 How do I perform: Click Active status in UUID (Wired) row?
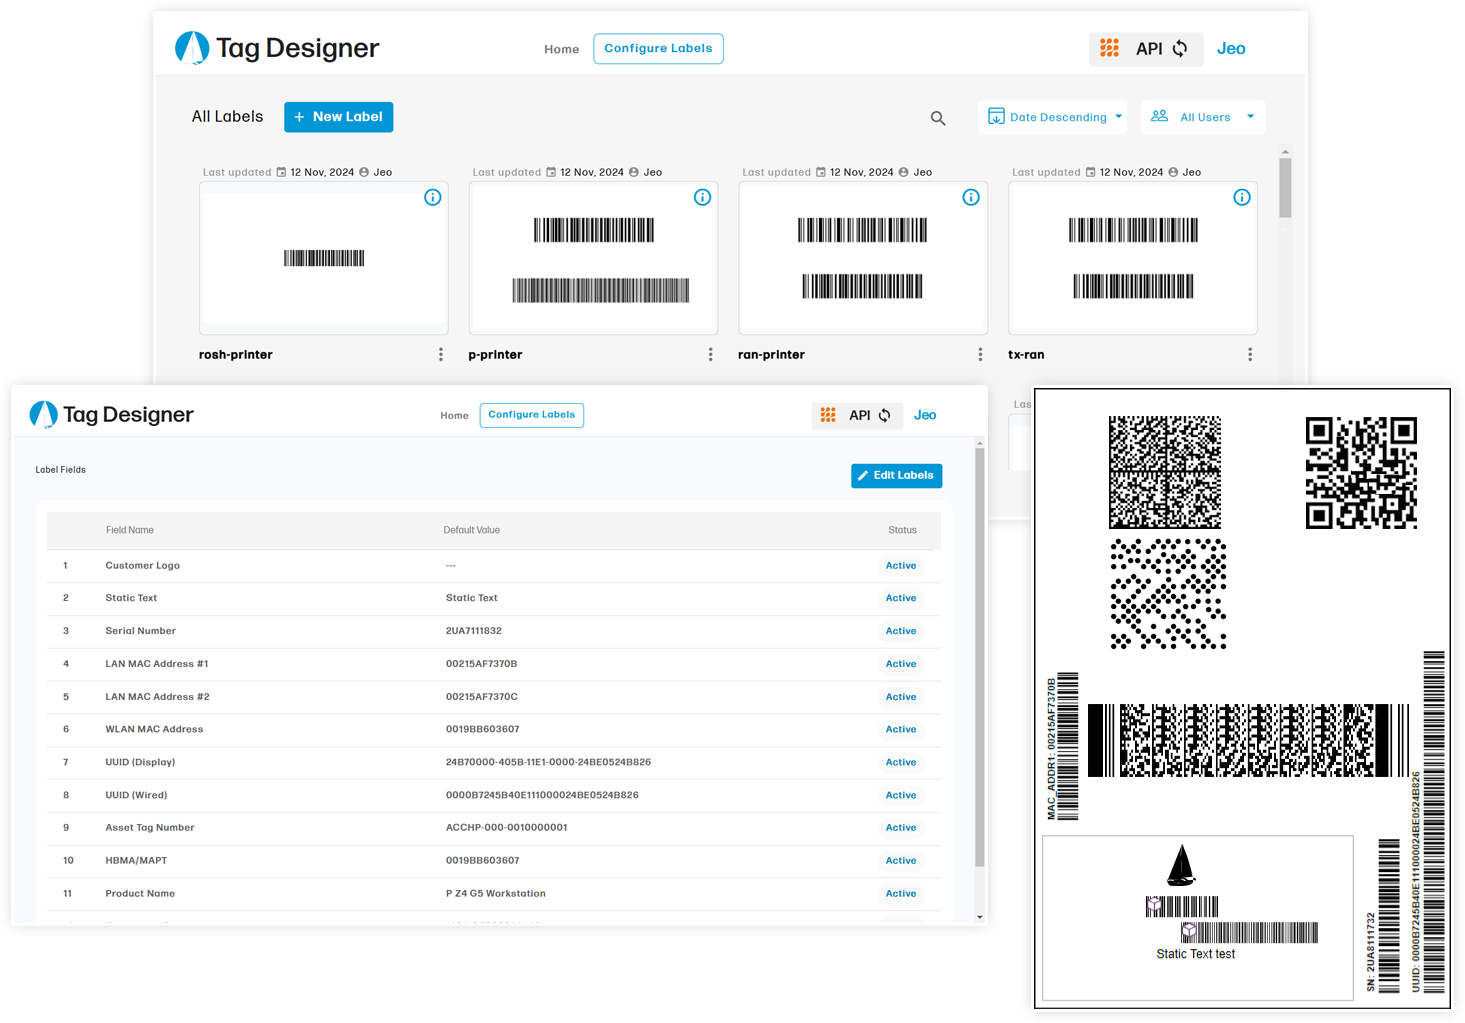click(x=901, y=796)
